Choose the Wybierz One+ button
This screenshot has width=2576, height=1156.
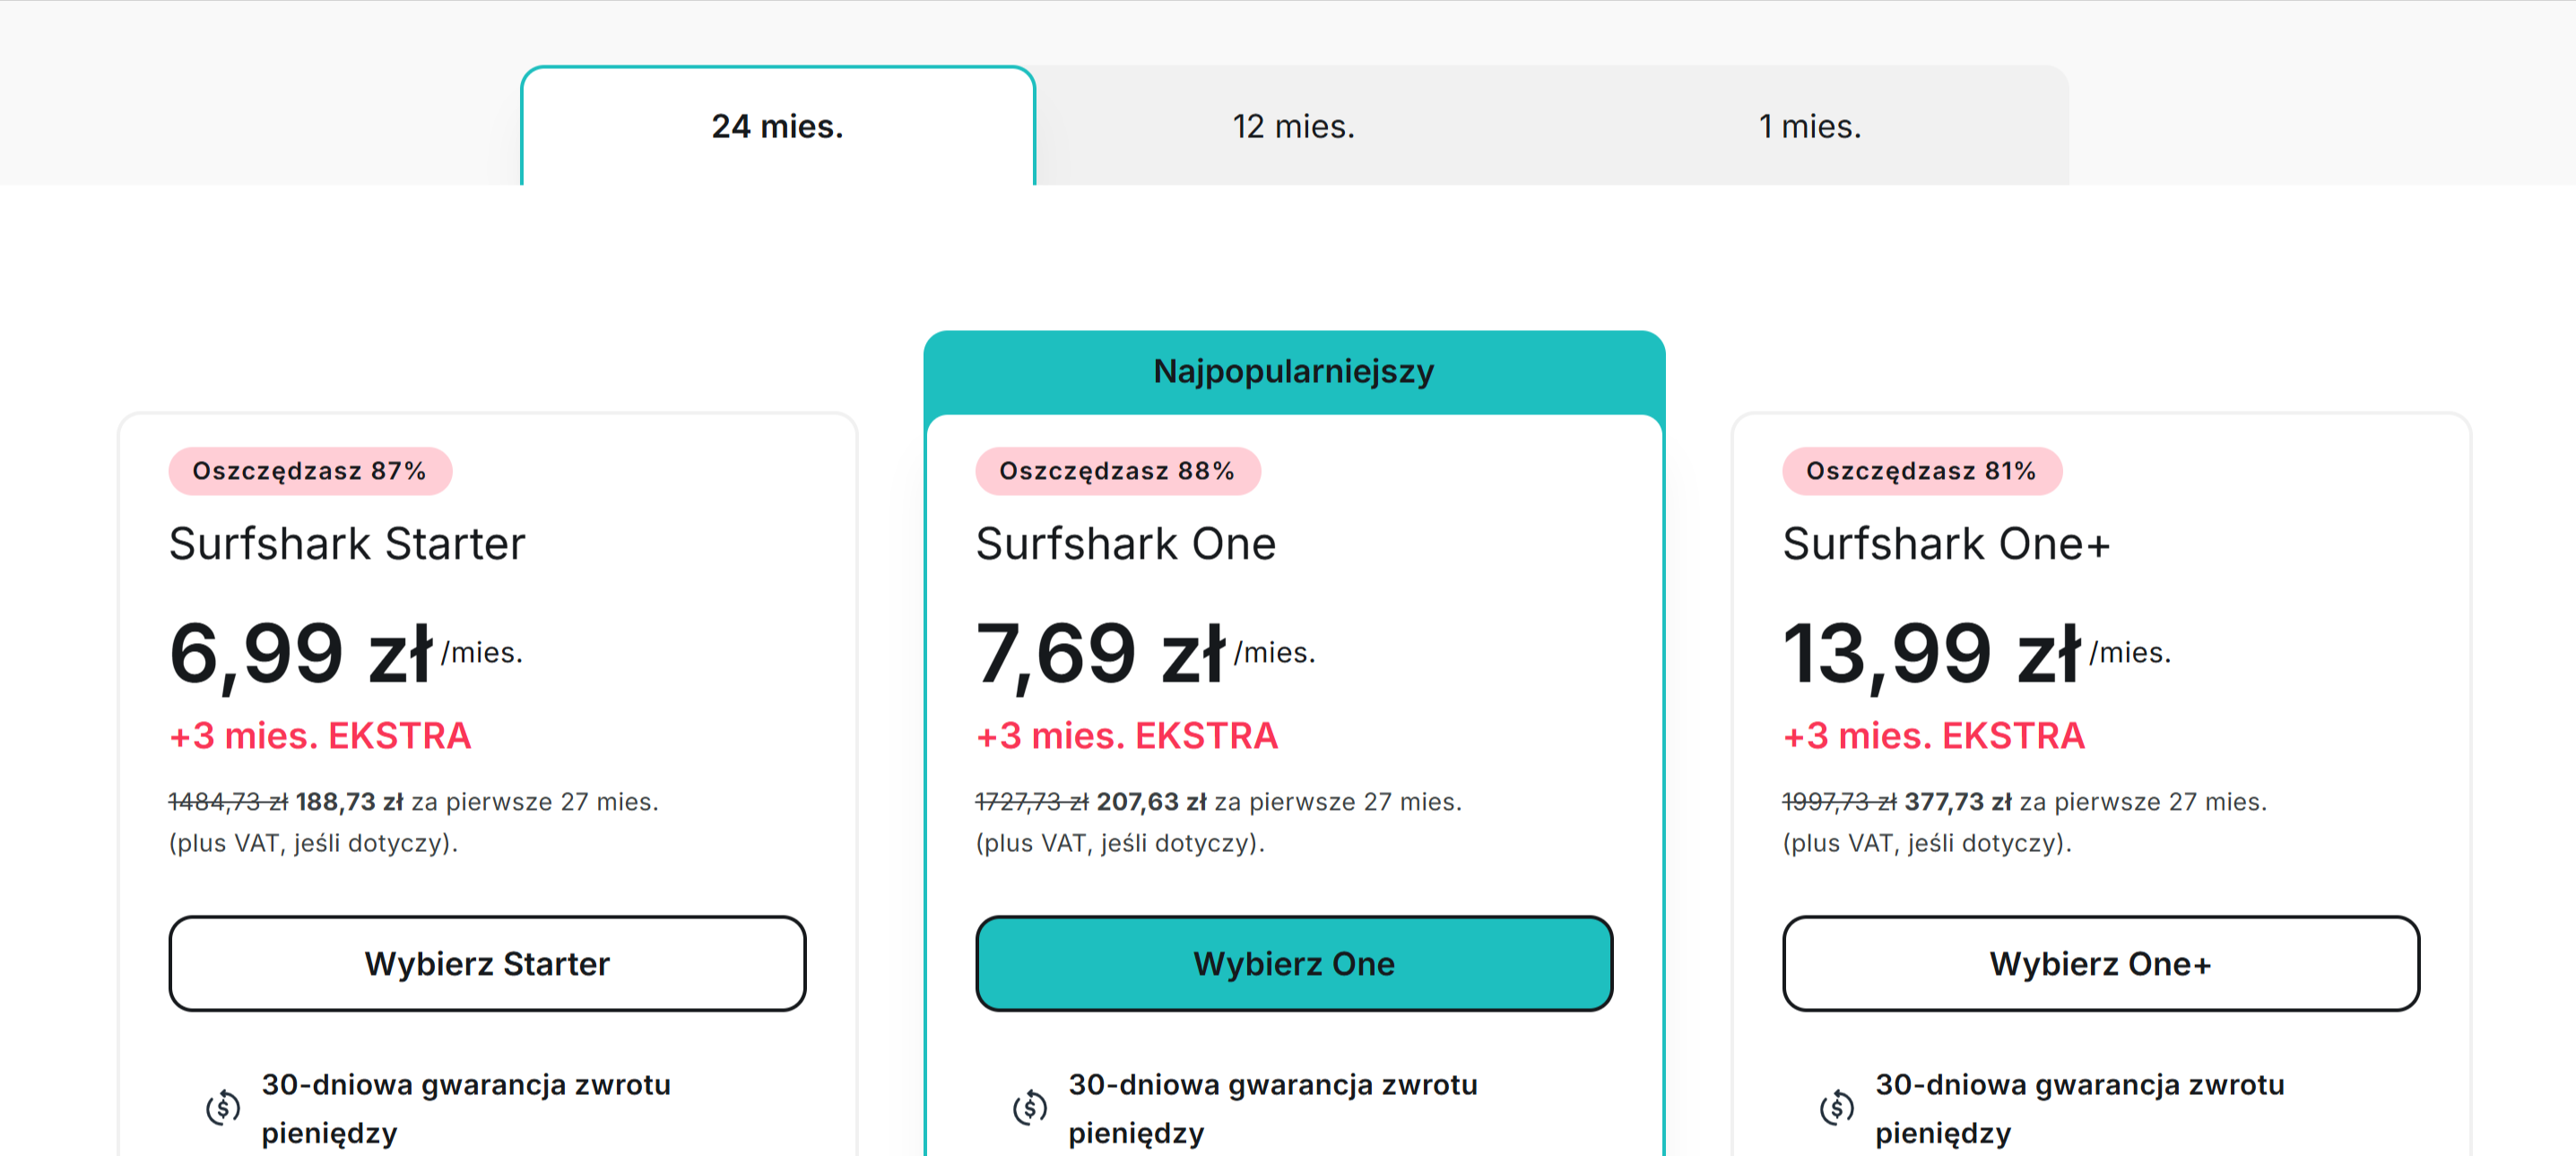2100,963
